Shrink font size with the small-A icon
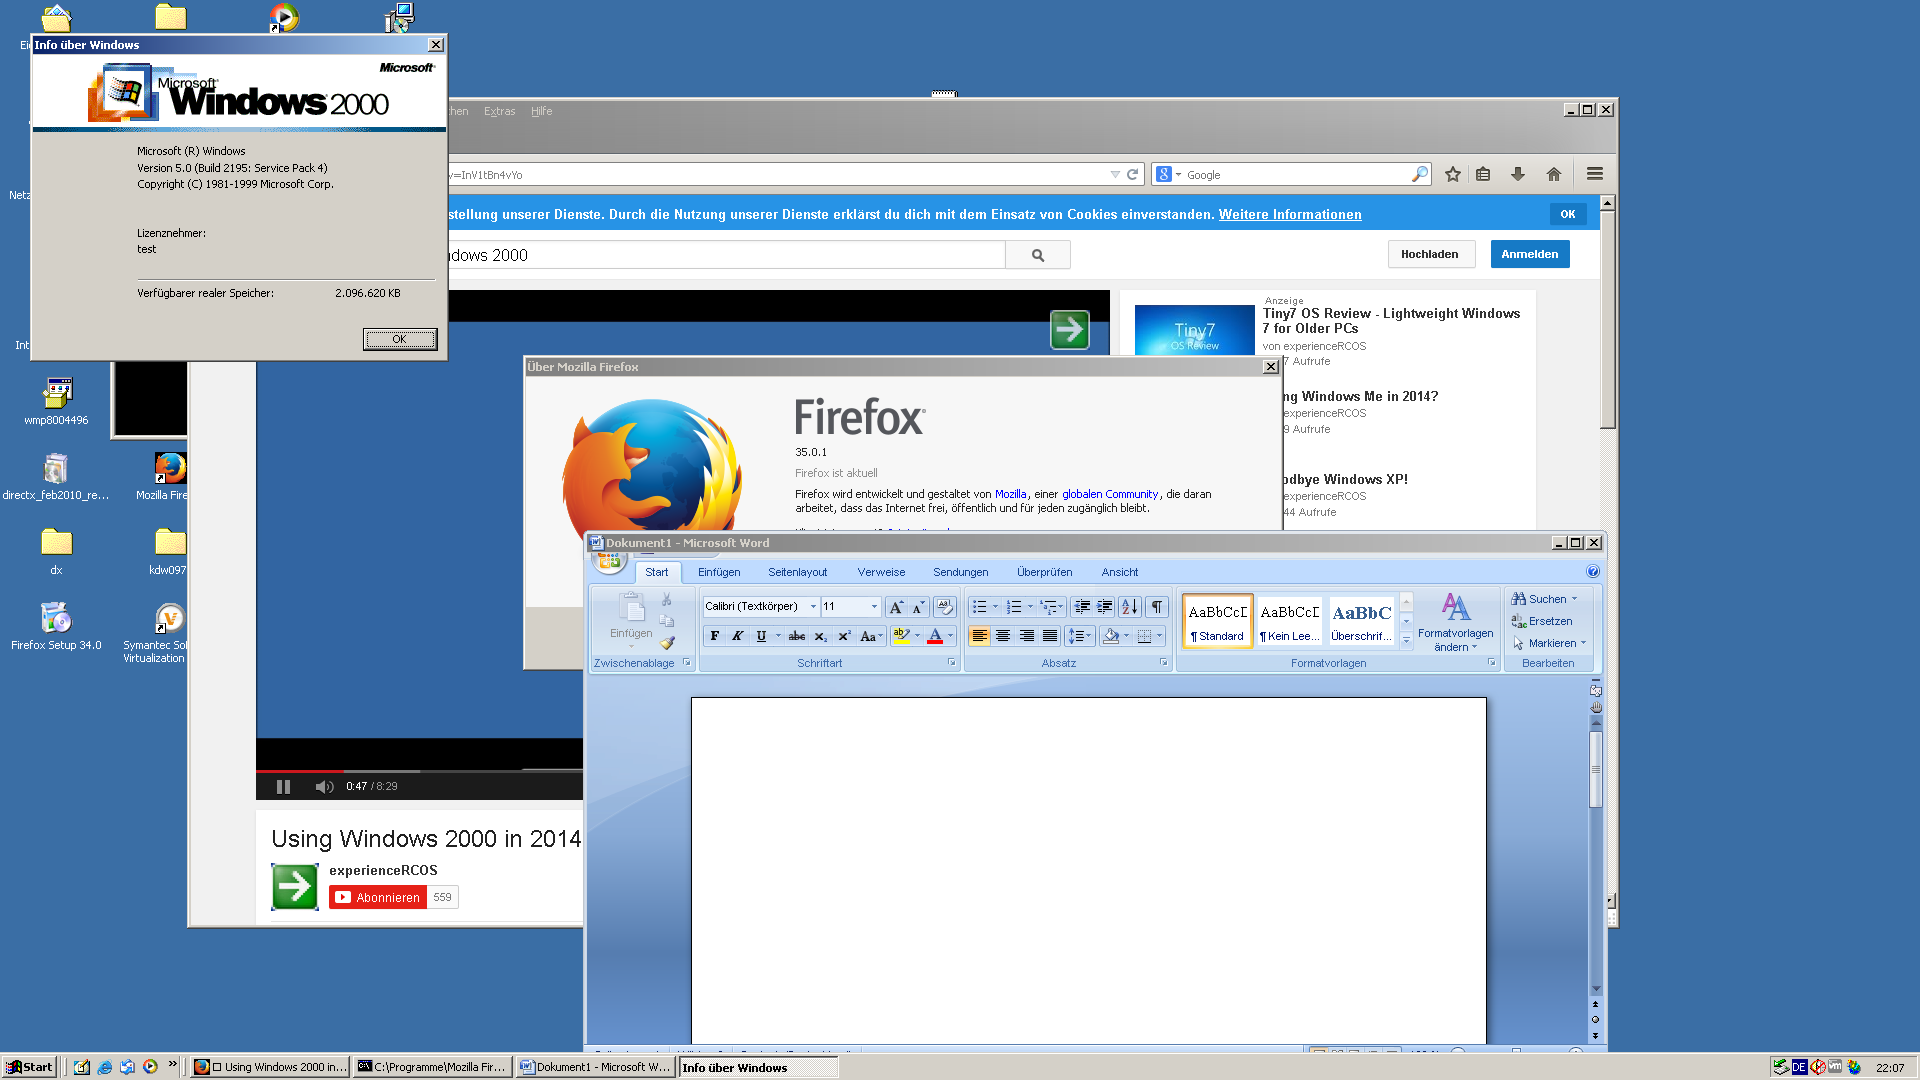1920x1080 pixels. point(918,607)
